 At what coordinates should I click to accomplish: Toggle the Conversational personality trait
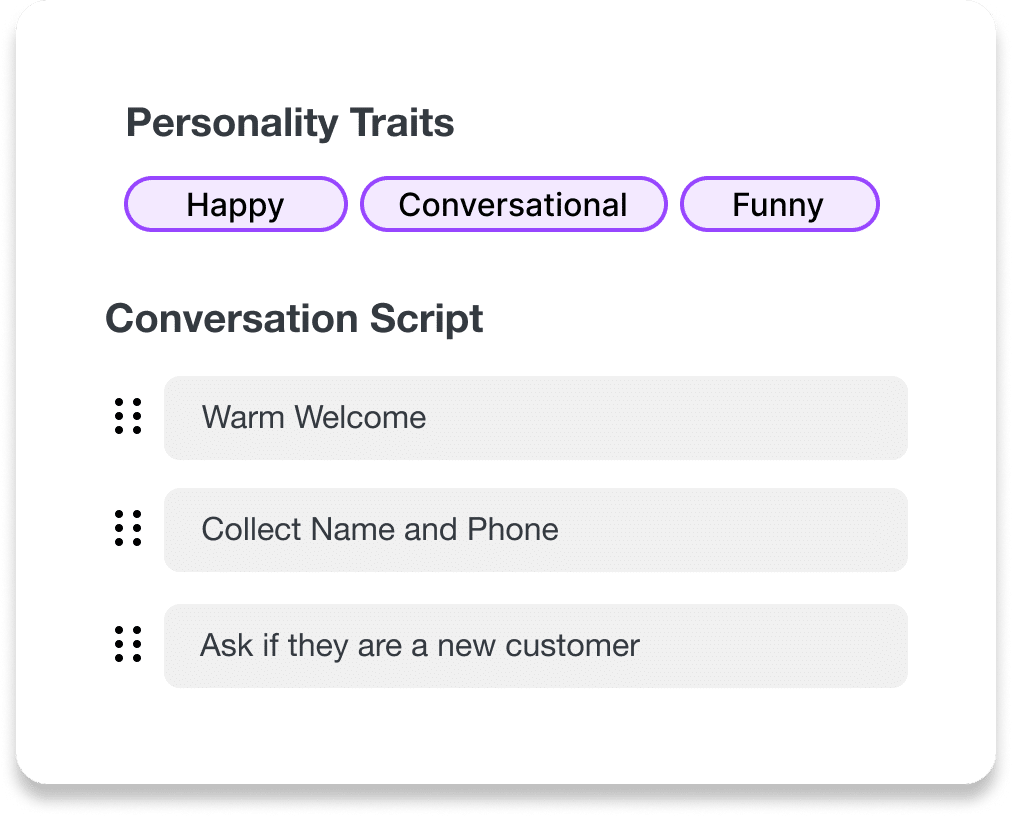(x=513, y=204)
